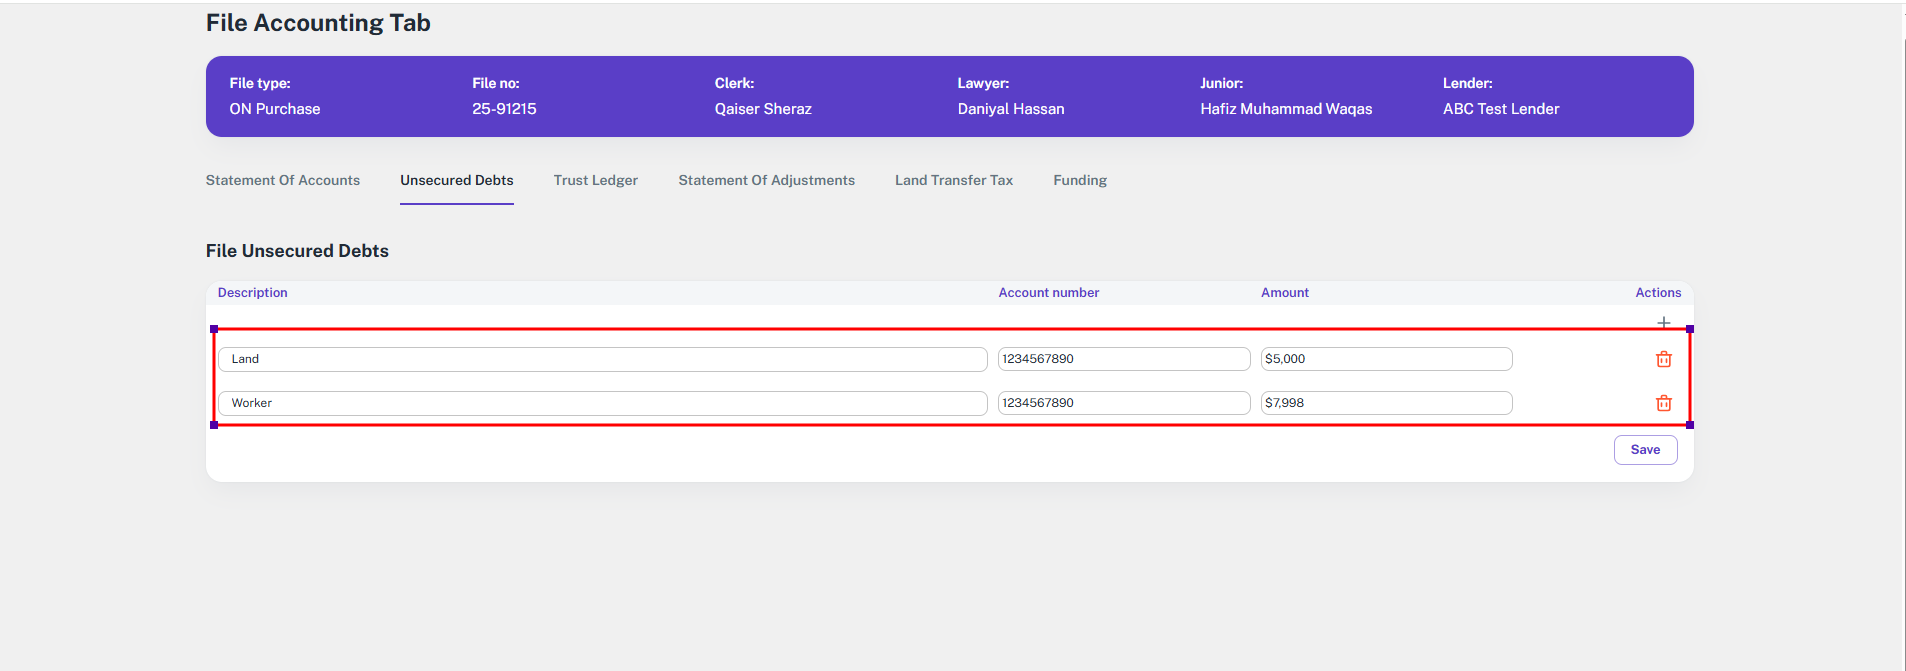Screen dimensions: 1906x671
Task: Click the Land description field
Action: click(x=602, y=359)
